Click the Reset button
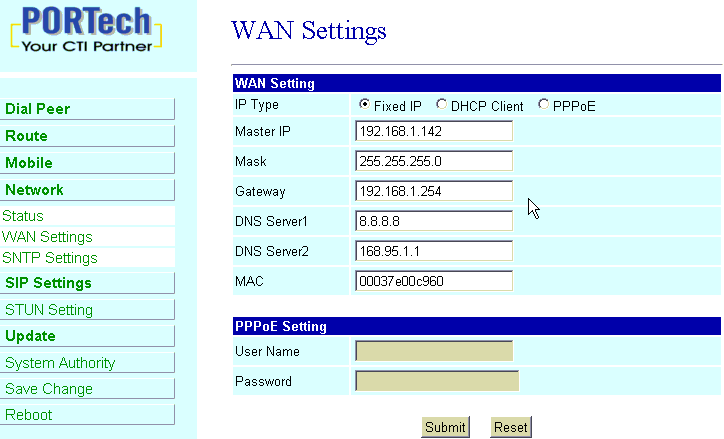 511,427
